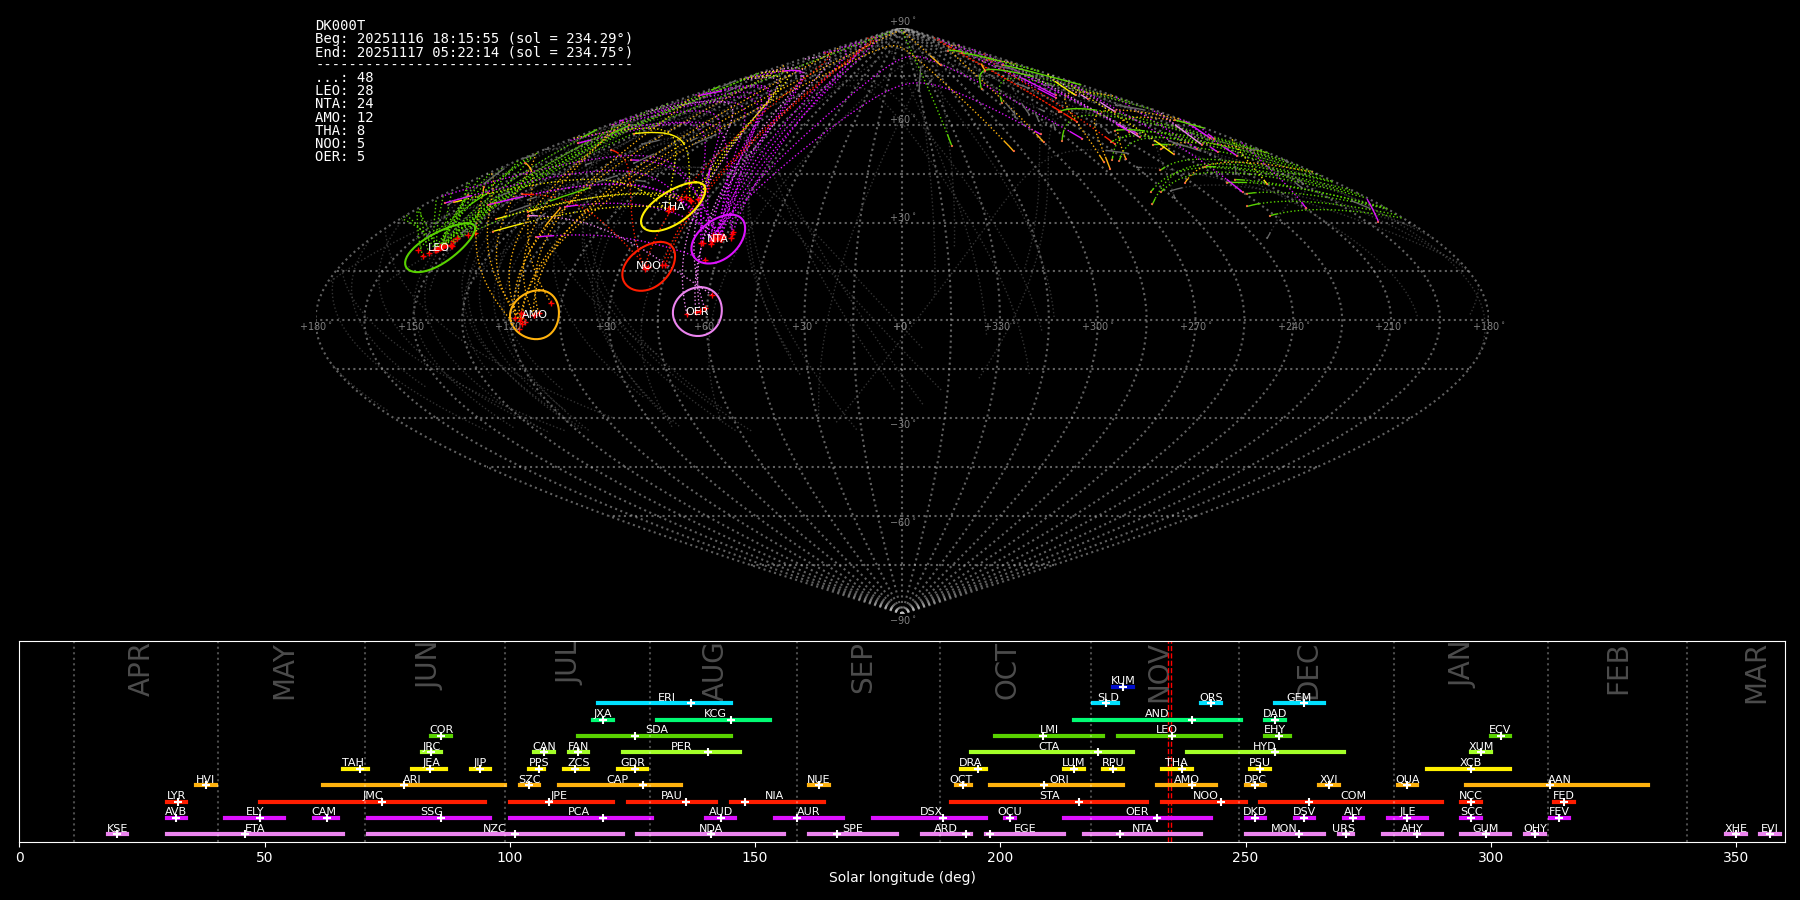Click the ORI shower label on timeline
Screen dimensions: 1800x900
coord(1058,780)
